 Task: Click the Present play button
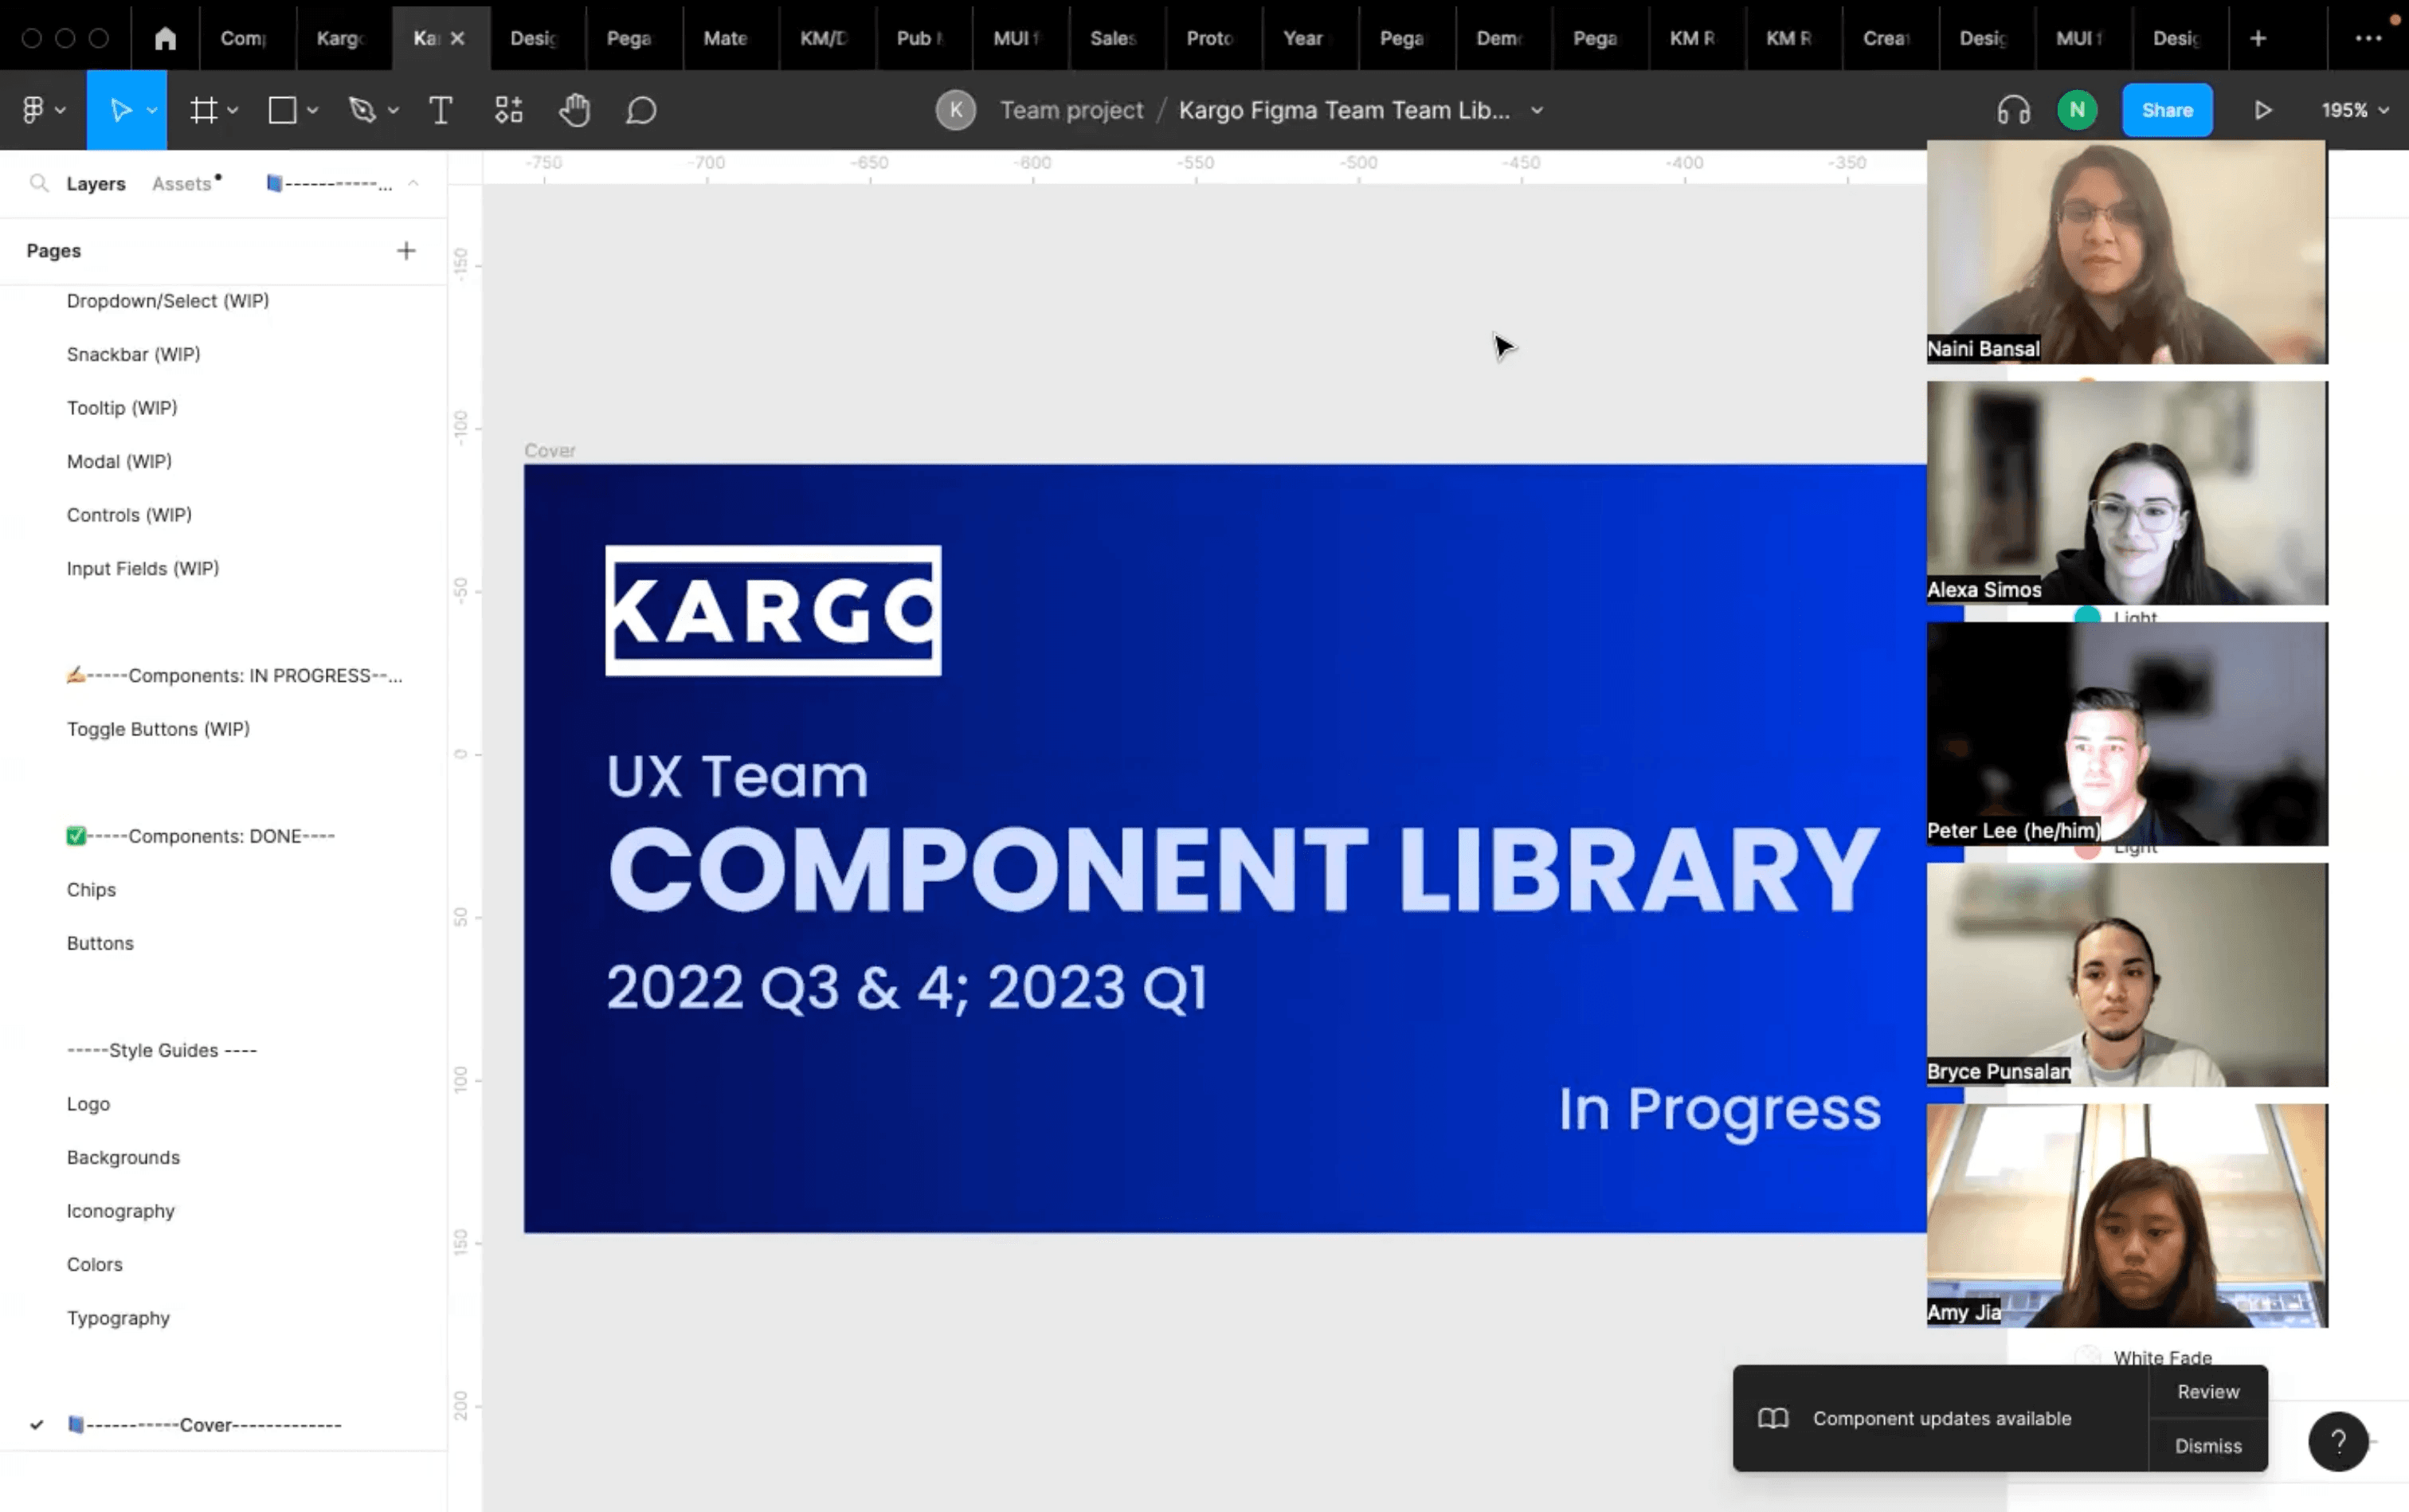[2262, 110]
